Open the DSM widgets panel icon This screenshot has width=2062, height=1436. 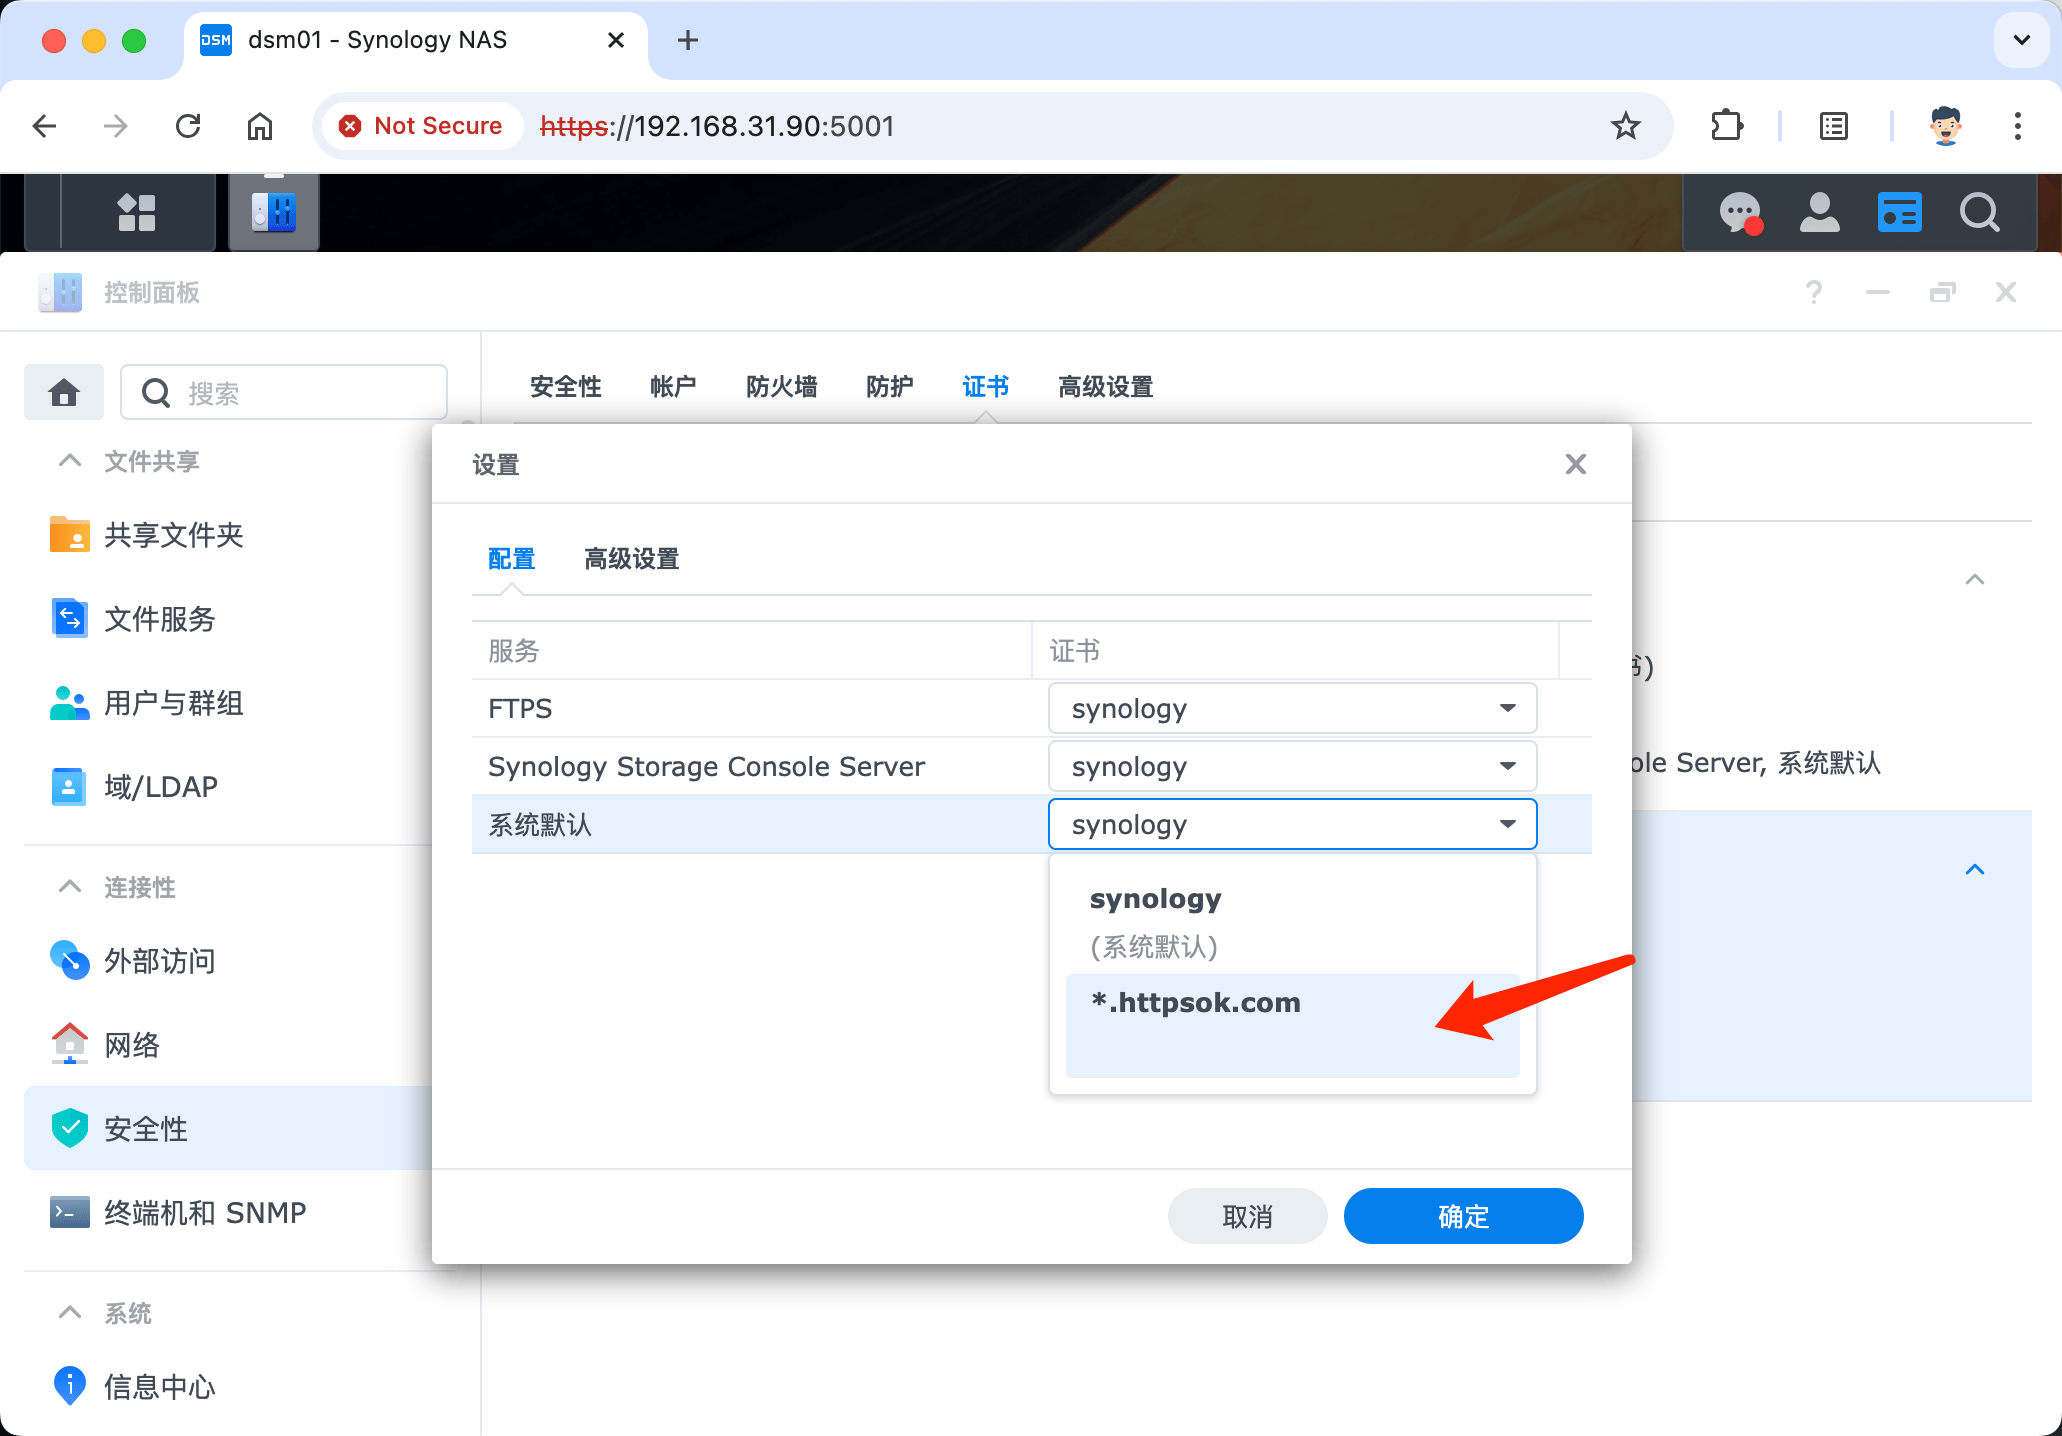point(1899,212)
